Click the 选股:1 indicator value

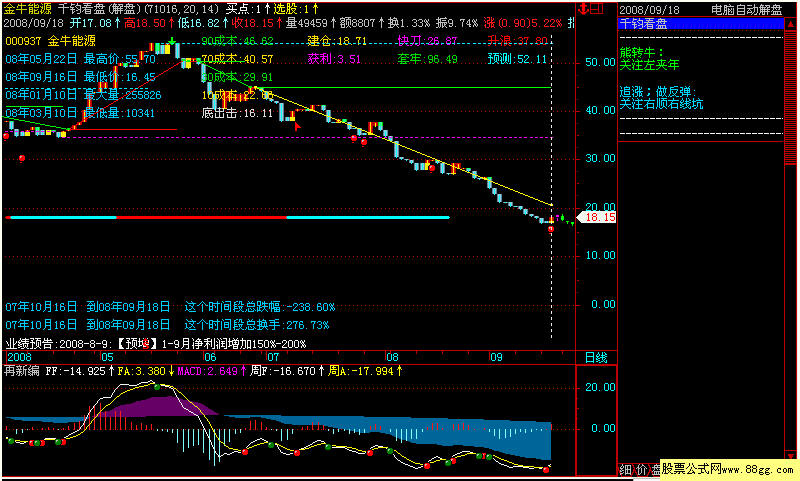click(296, 9)
